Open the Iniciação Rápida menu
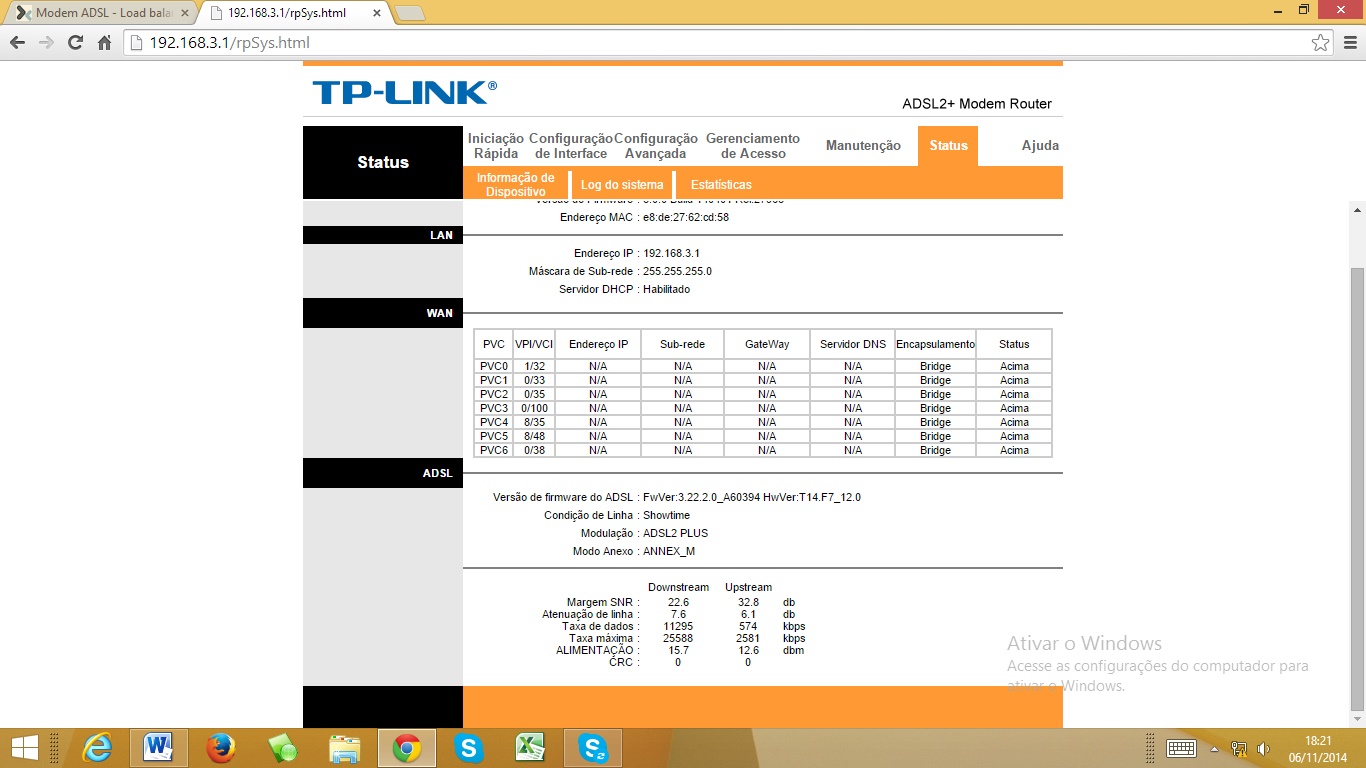 [x=496, y=146]
